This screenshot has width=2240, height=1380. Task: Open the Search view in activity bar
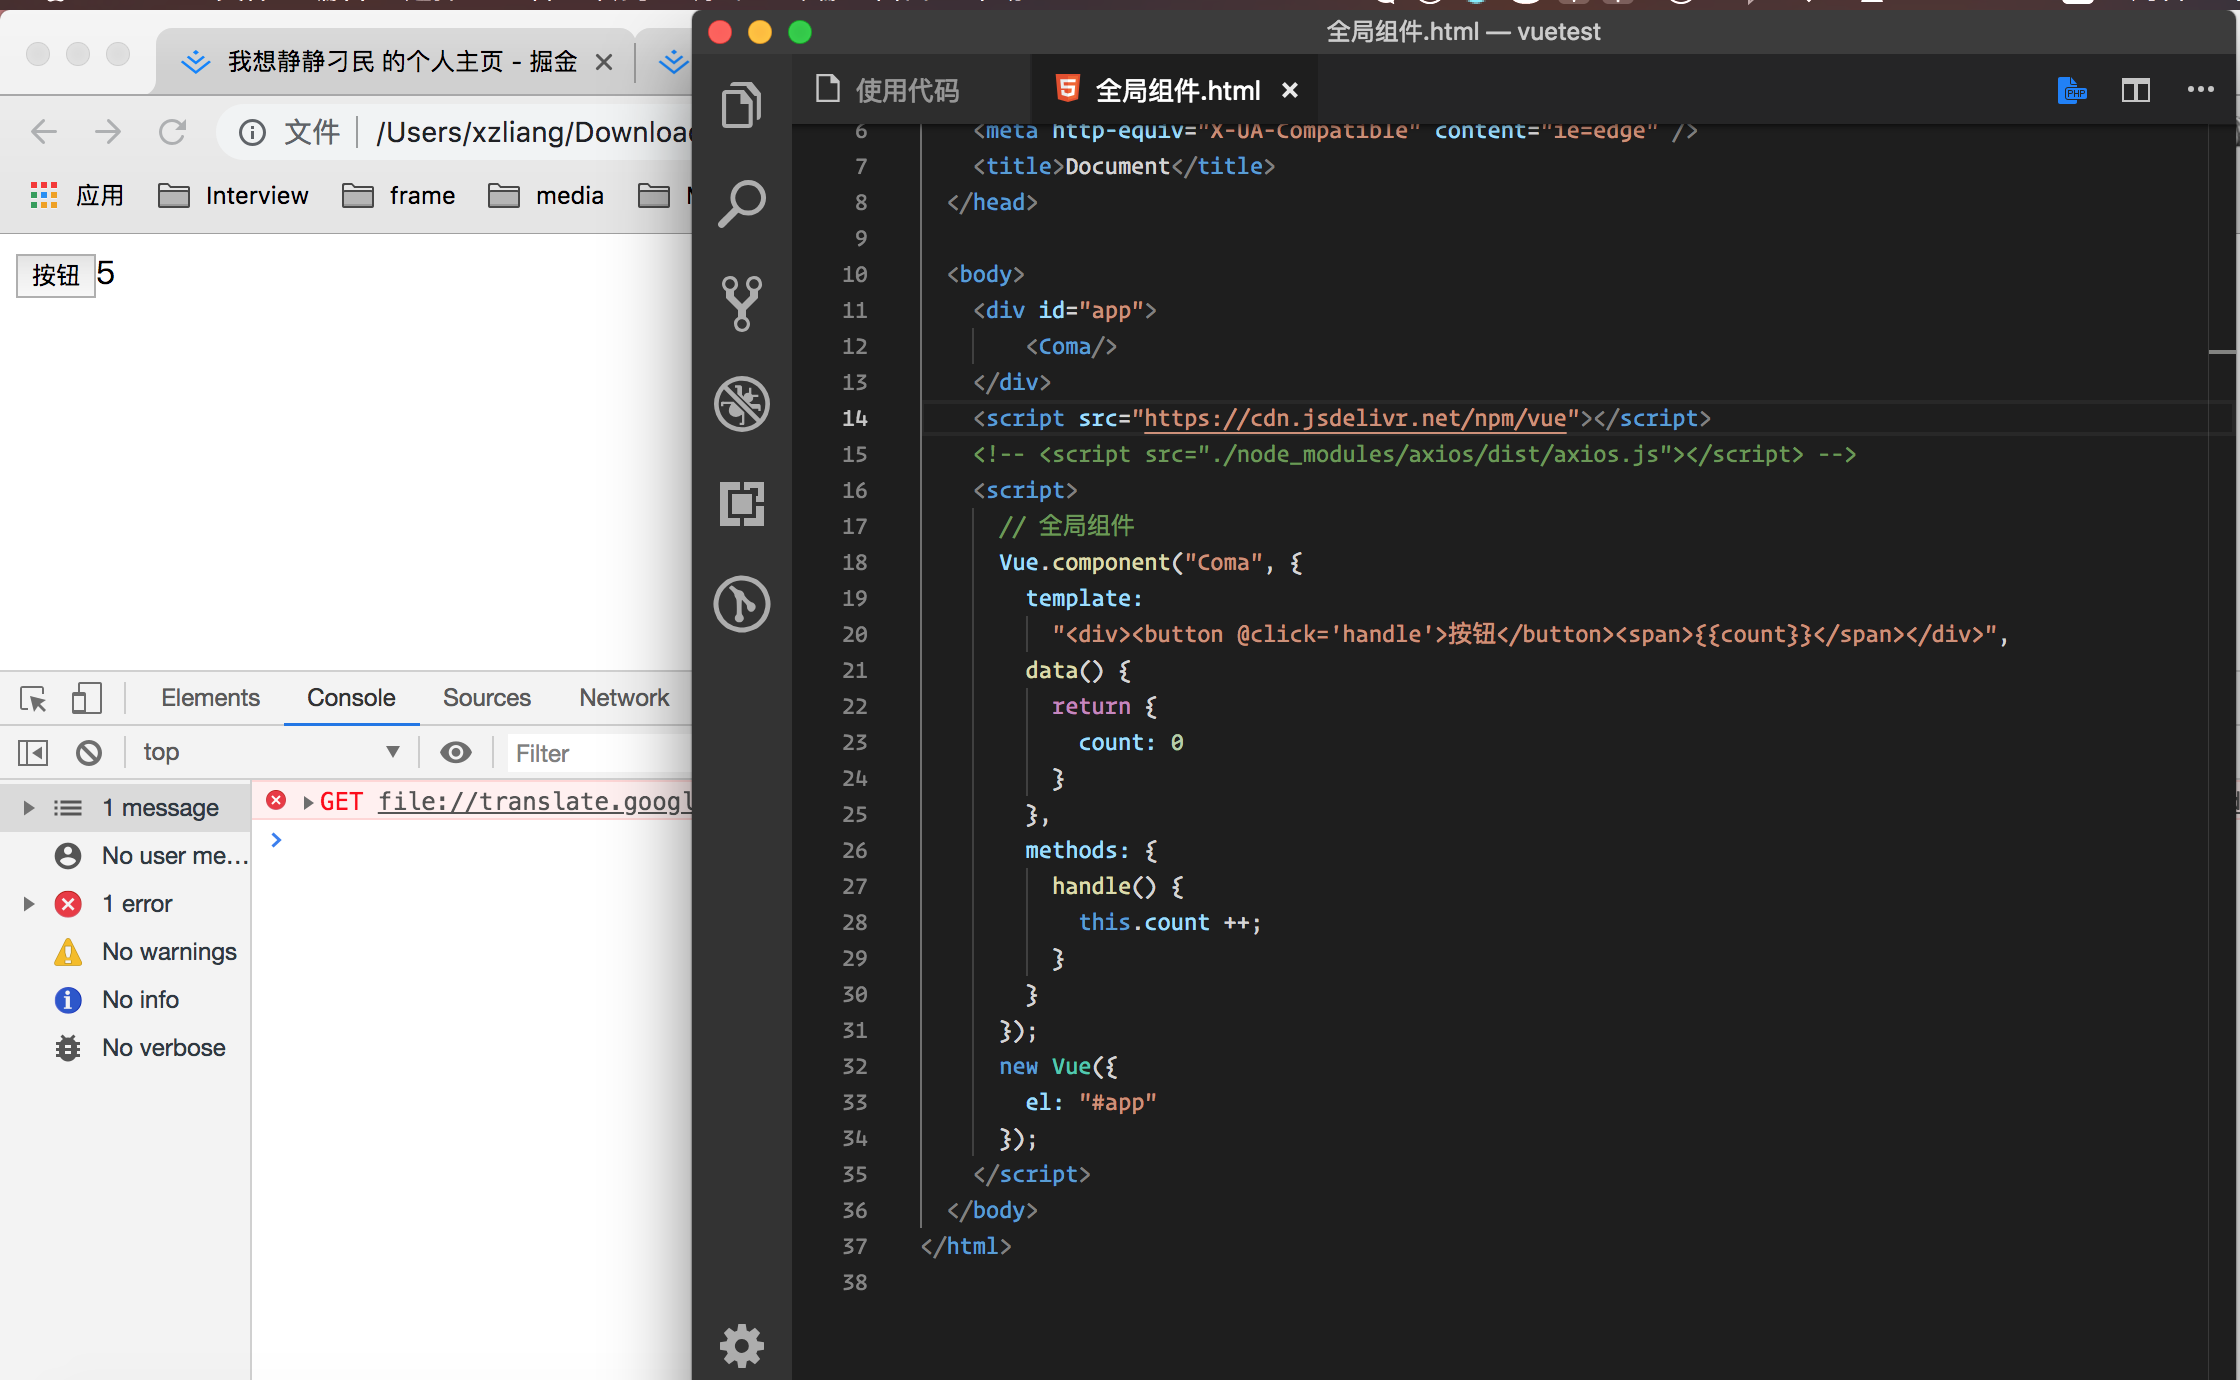coord(741,203)
